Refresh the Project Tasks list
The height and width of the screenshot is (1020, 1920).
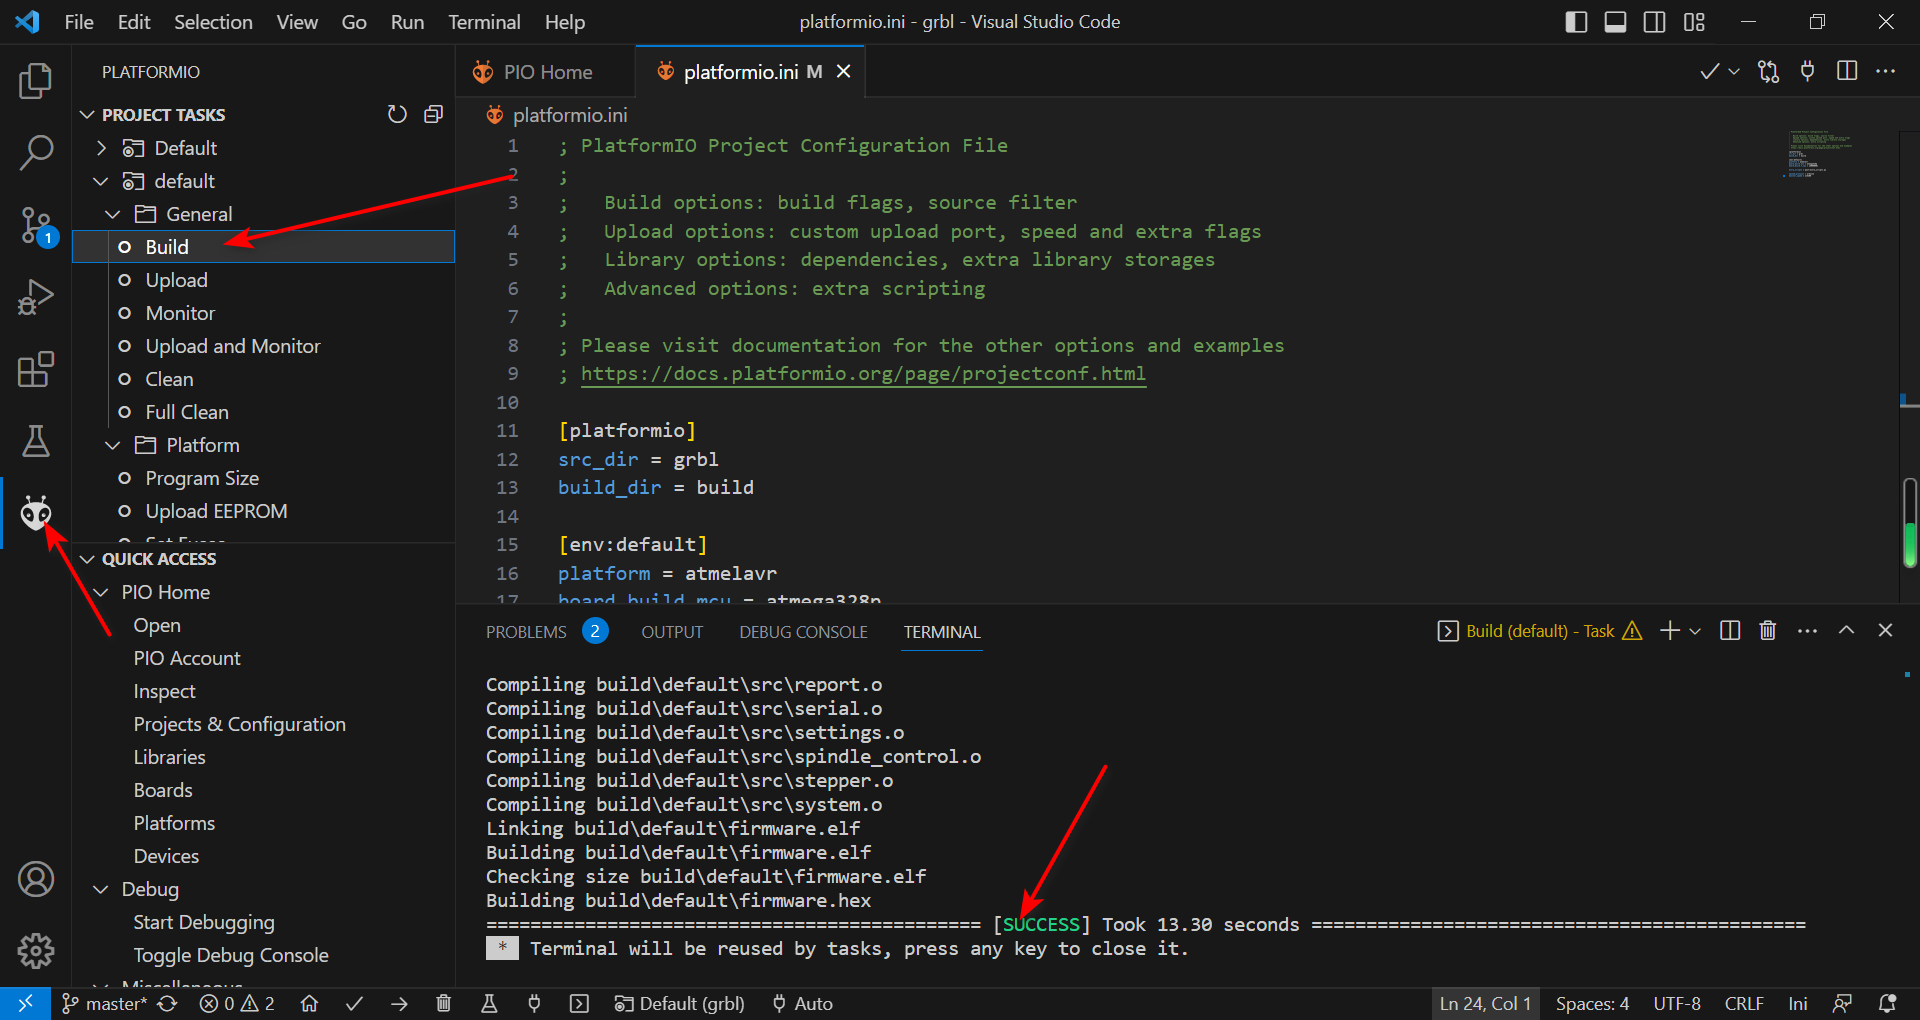[397, 115]
